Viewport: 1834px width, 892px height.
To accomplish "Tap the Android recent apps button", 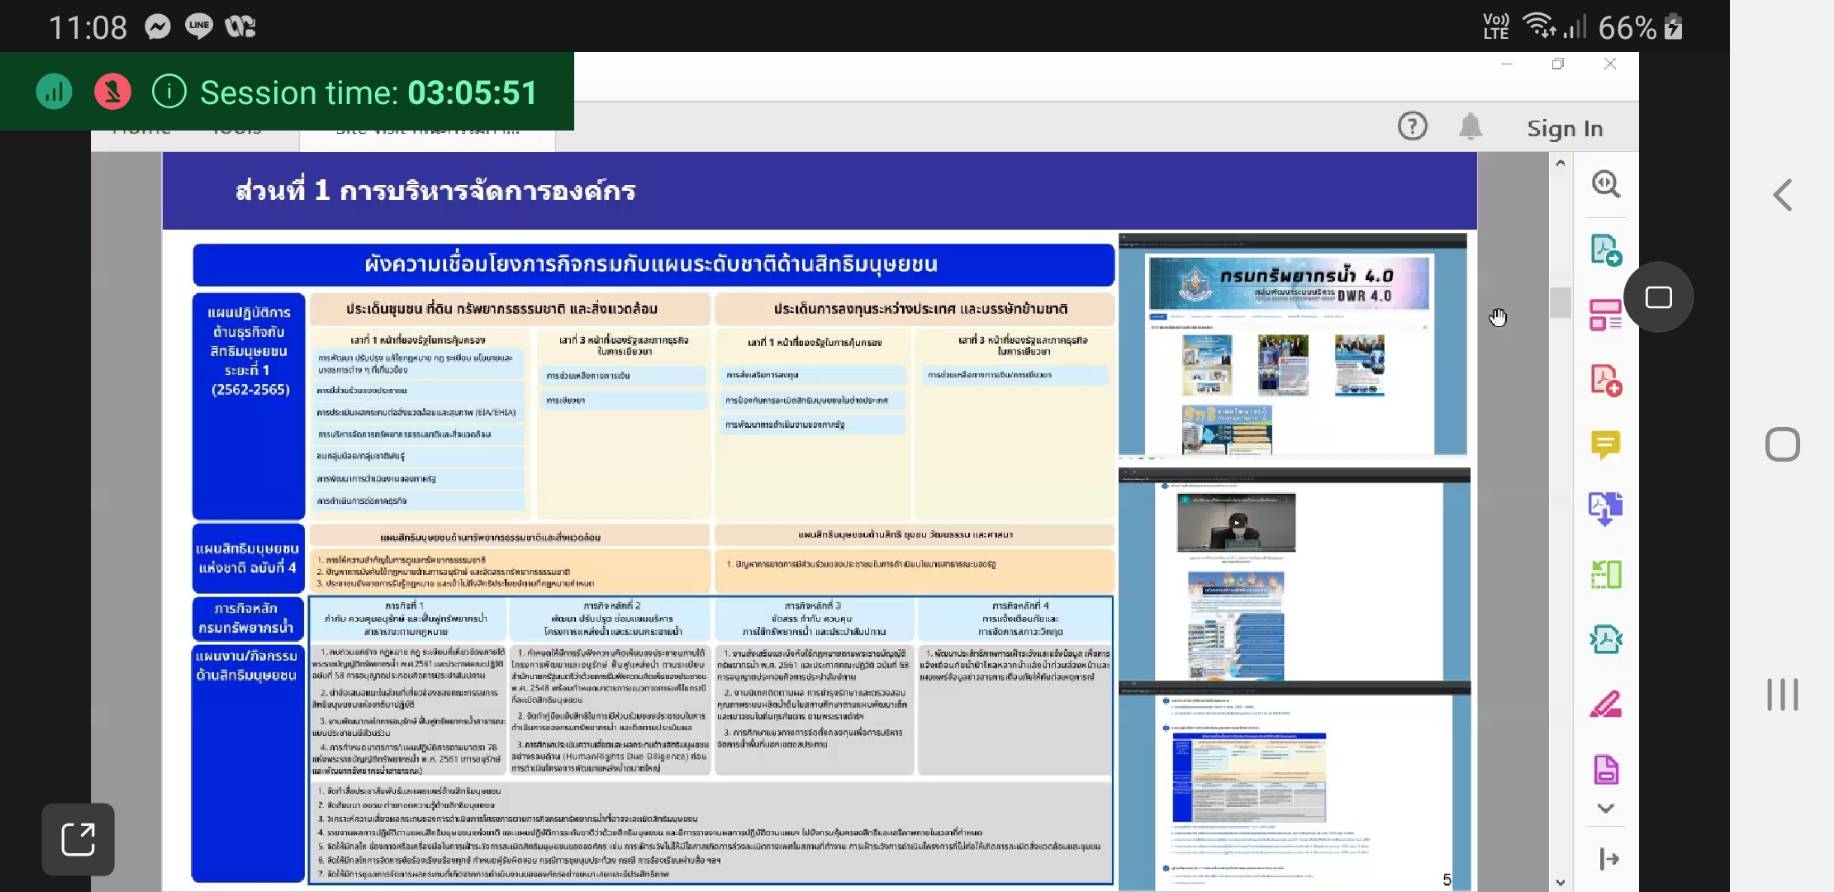I will click(1782, 694).
